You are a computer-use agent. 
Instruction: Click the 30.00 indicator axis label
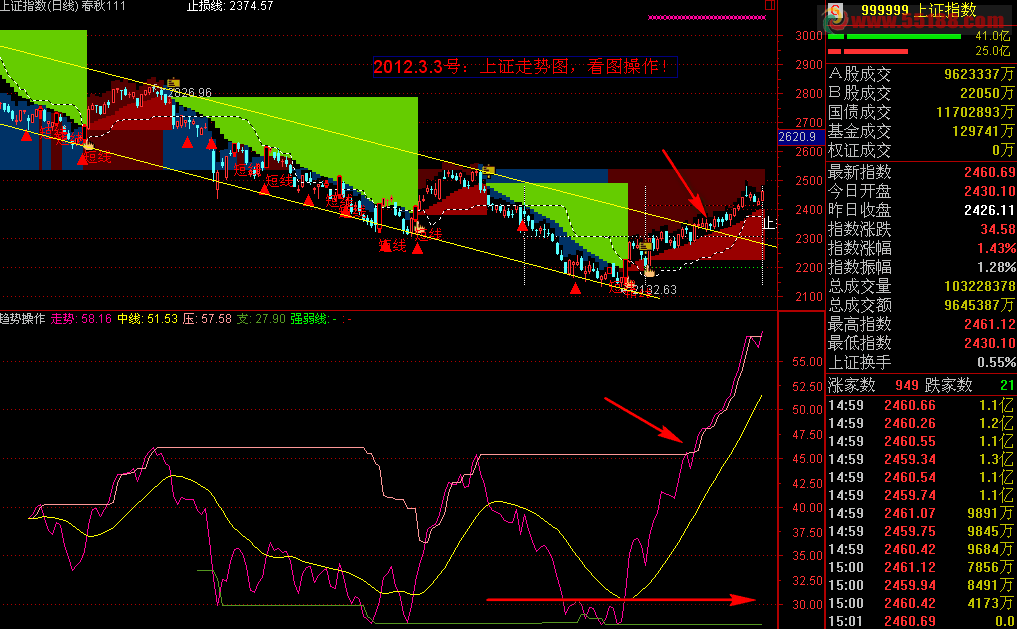[807, 604]
